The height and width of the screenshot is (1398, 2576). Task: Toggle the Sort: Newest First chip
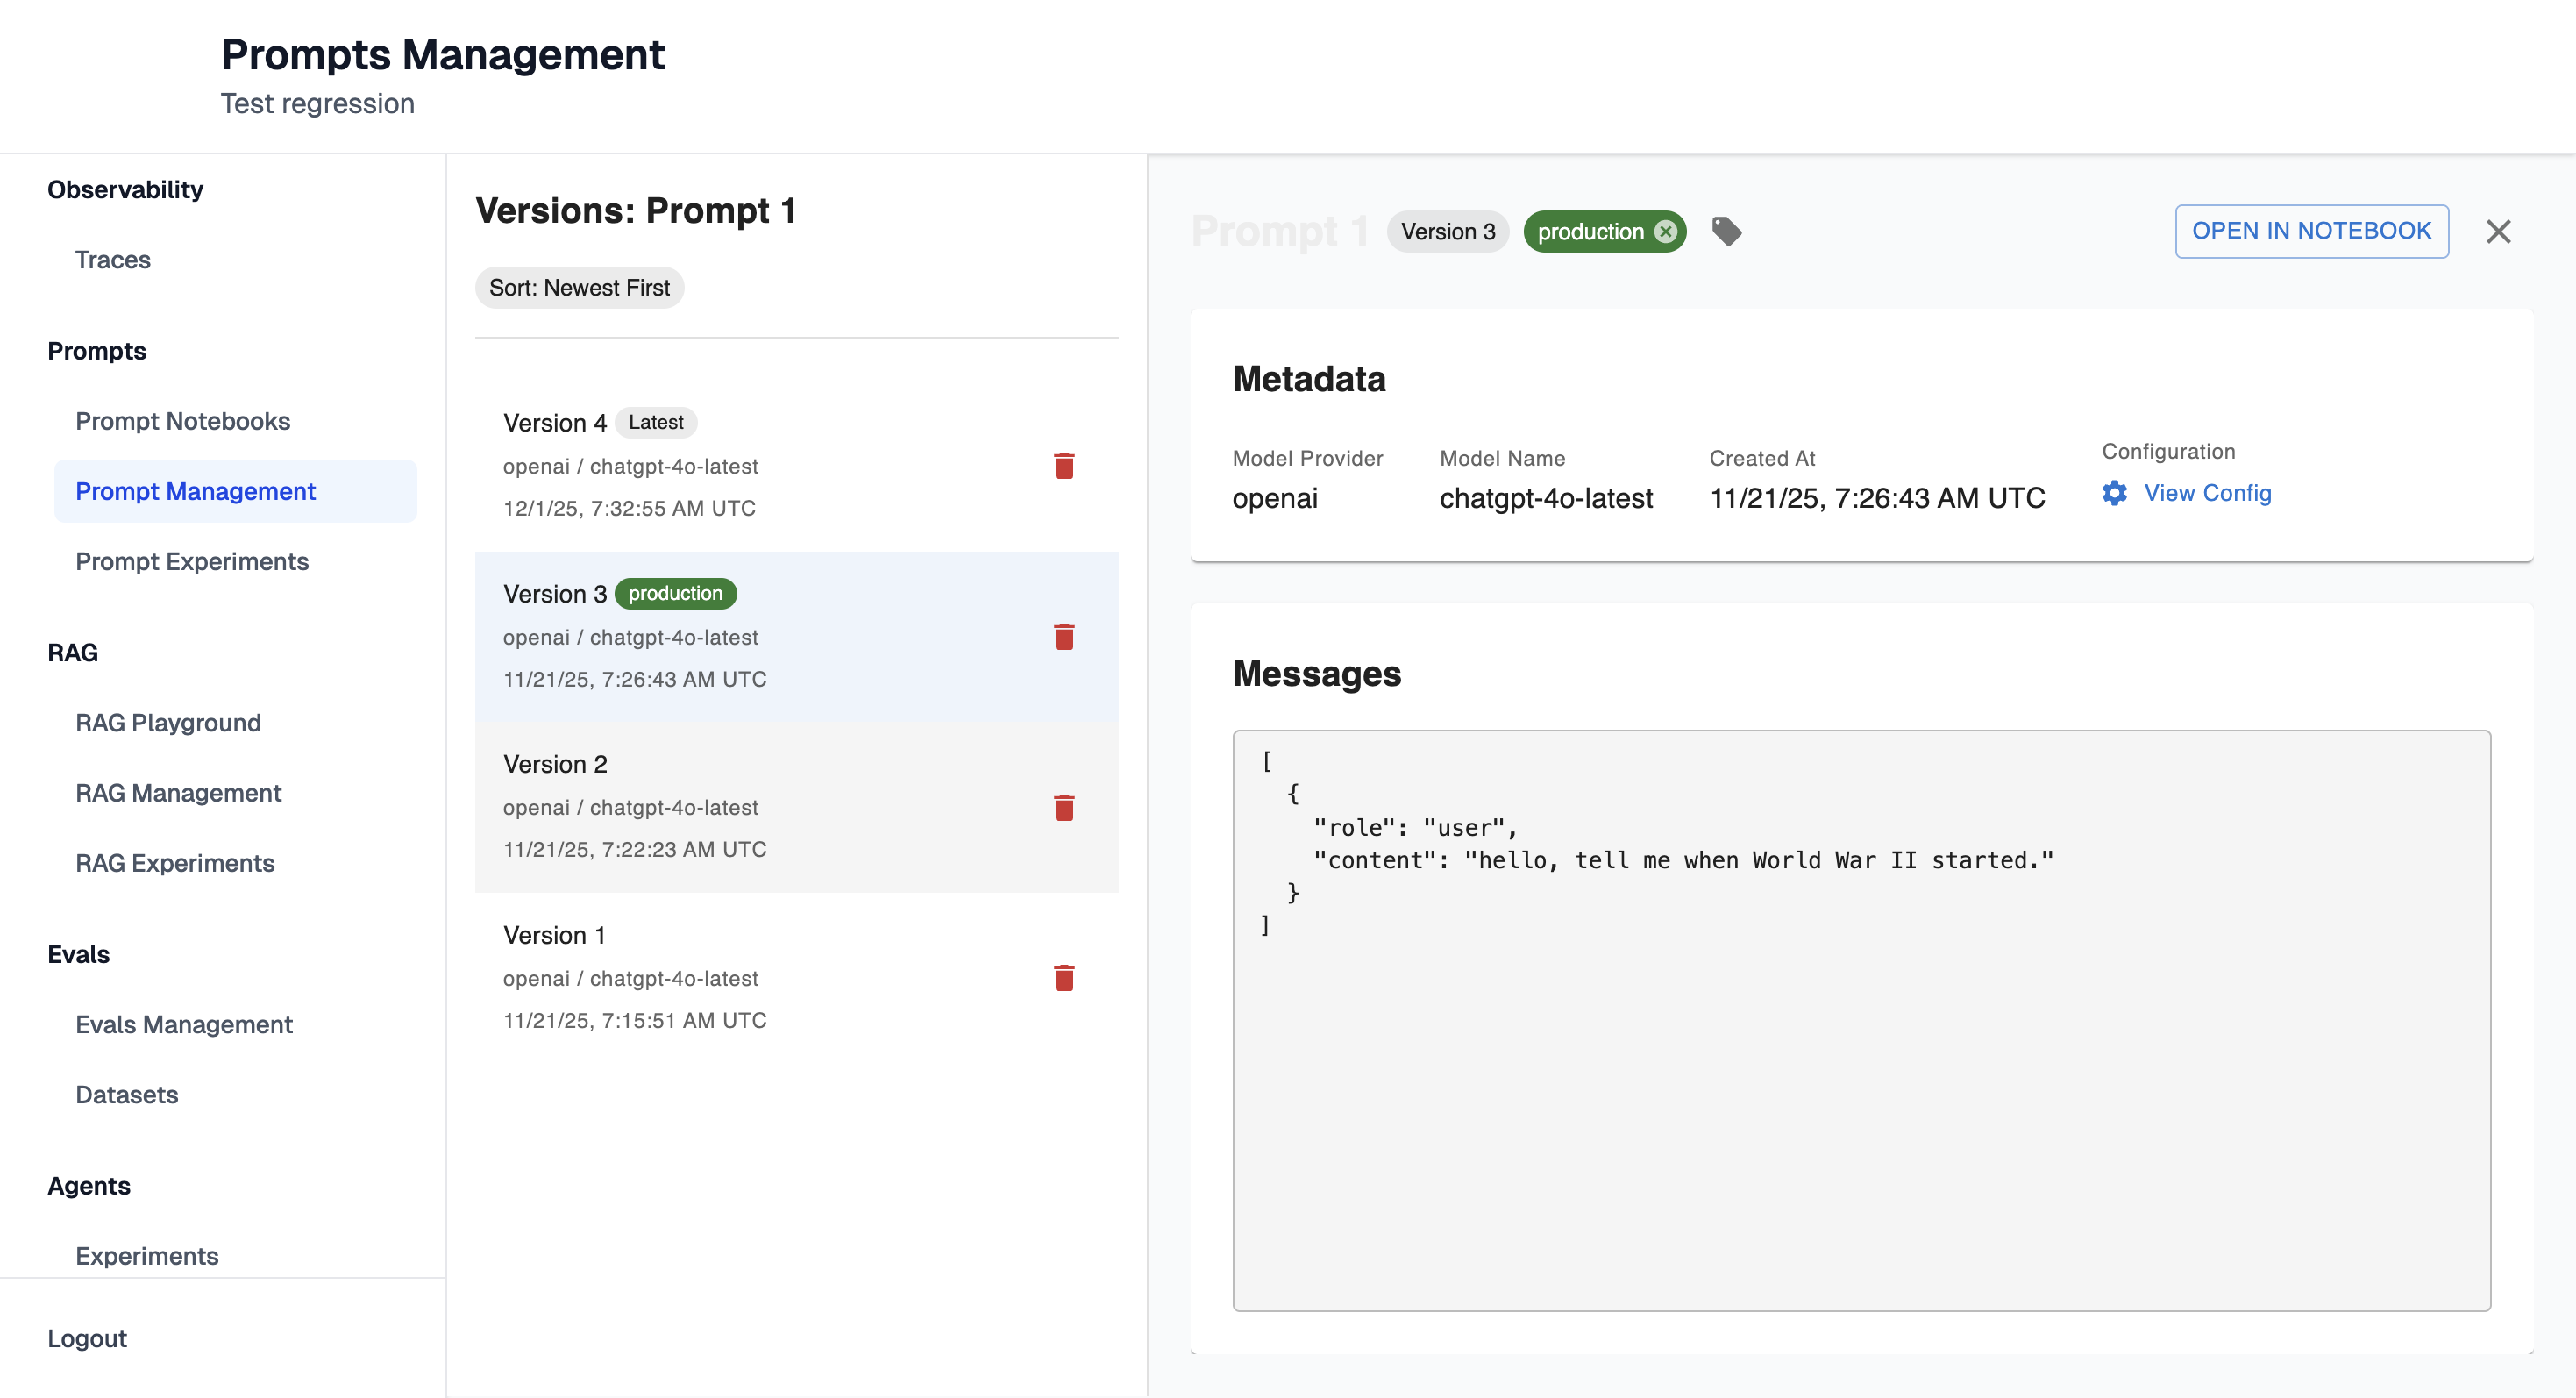pos(579,288)
